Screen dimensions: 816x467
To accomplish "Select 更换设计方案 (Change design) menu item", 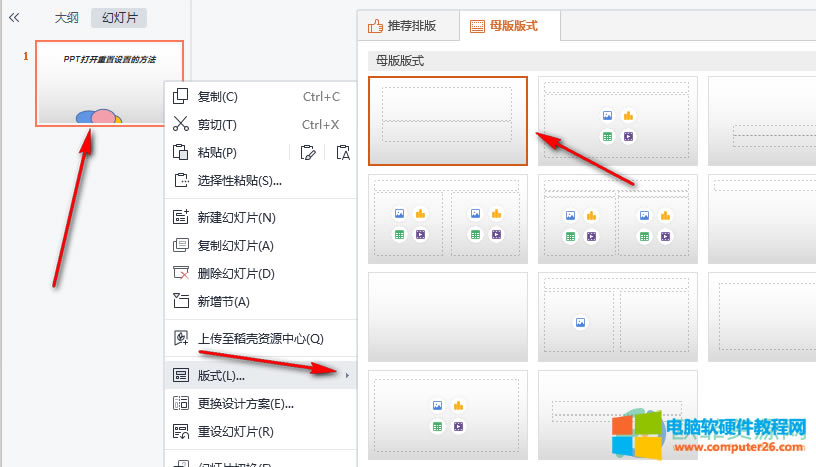I will tap(245, 404).
